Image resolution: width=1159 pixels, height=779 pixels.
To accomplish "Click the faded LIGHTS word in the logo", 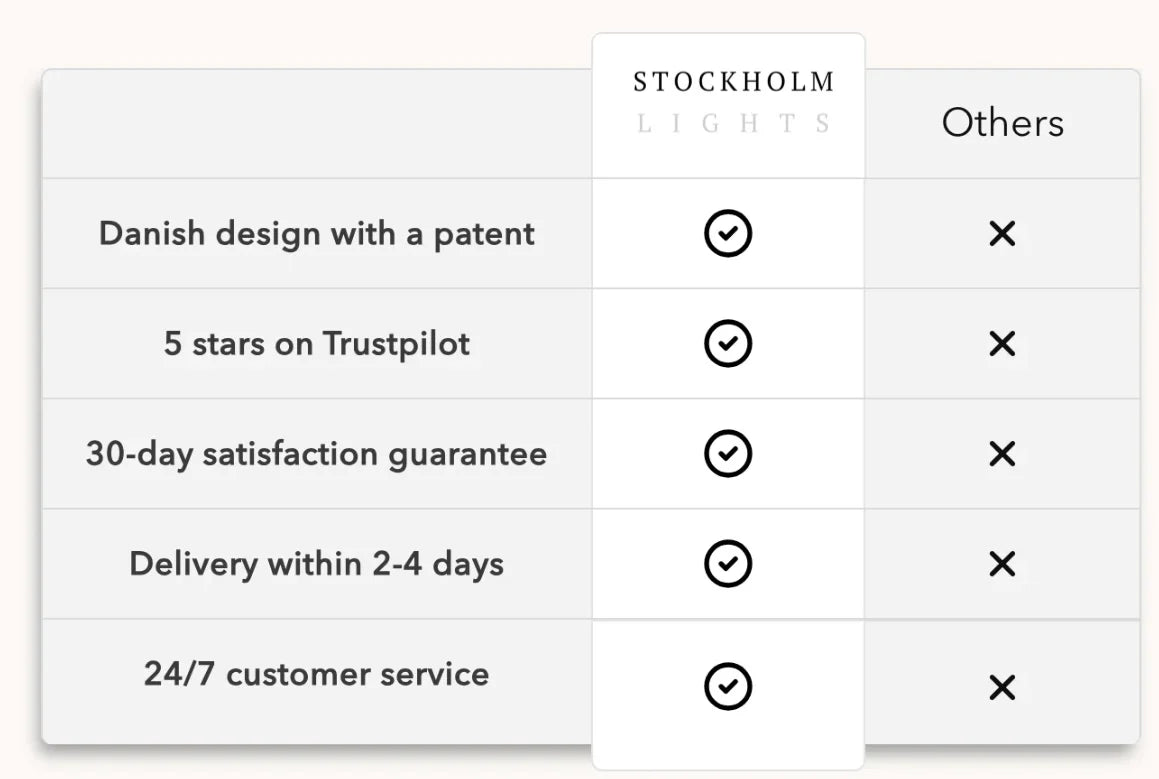I will pyautogui.click(x=733, y=124).
